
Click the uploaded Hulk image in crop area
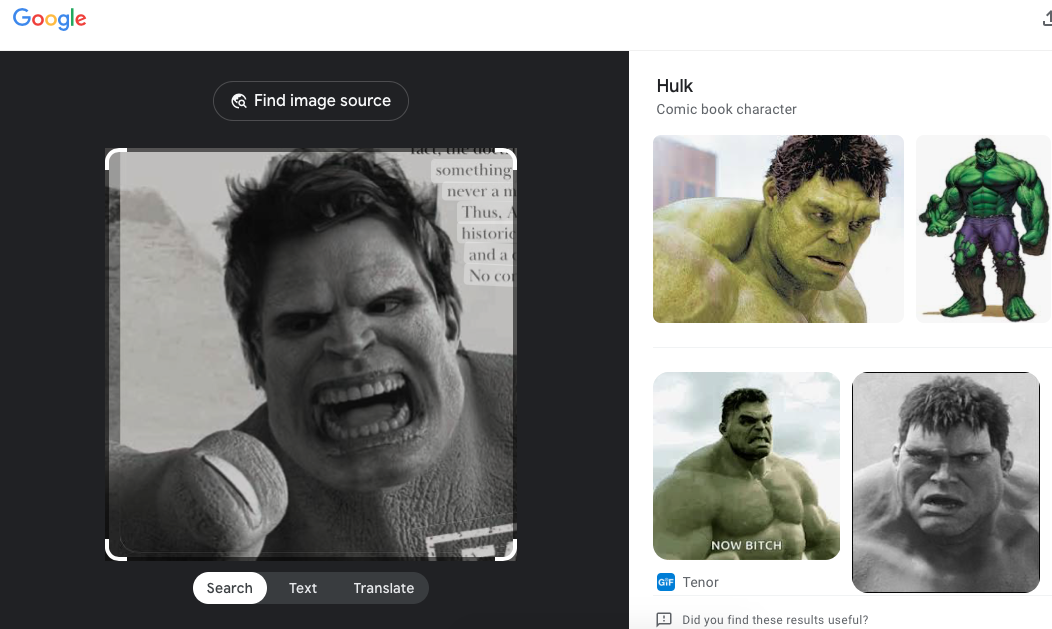tap(311, 354)
